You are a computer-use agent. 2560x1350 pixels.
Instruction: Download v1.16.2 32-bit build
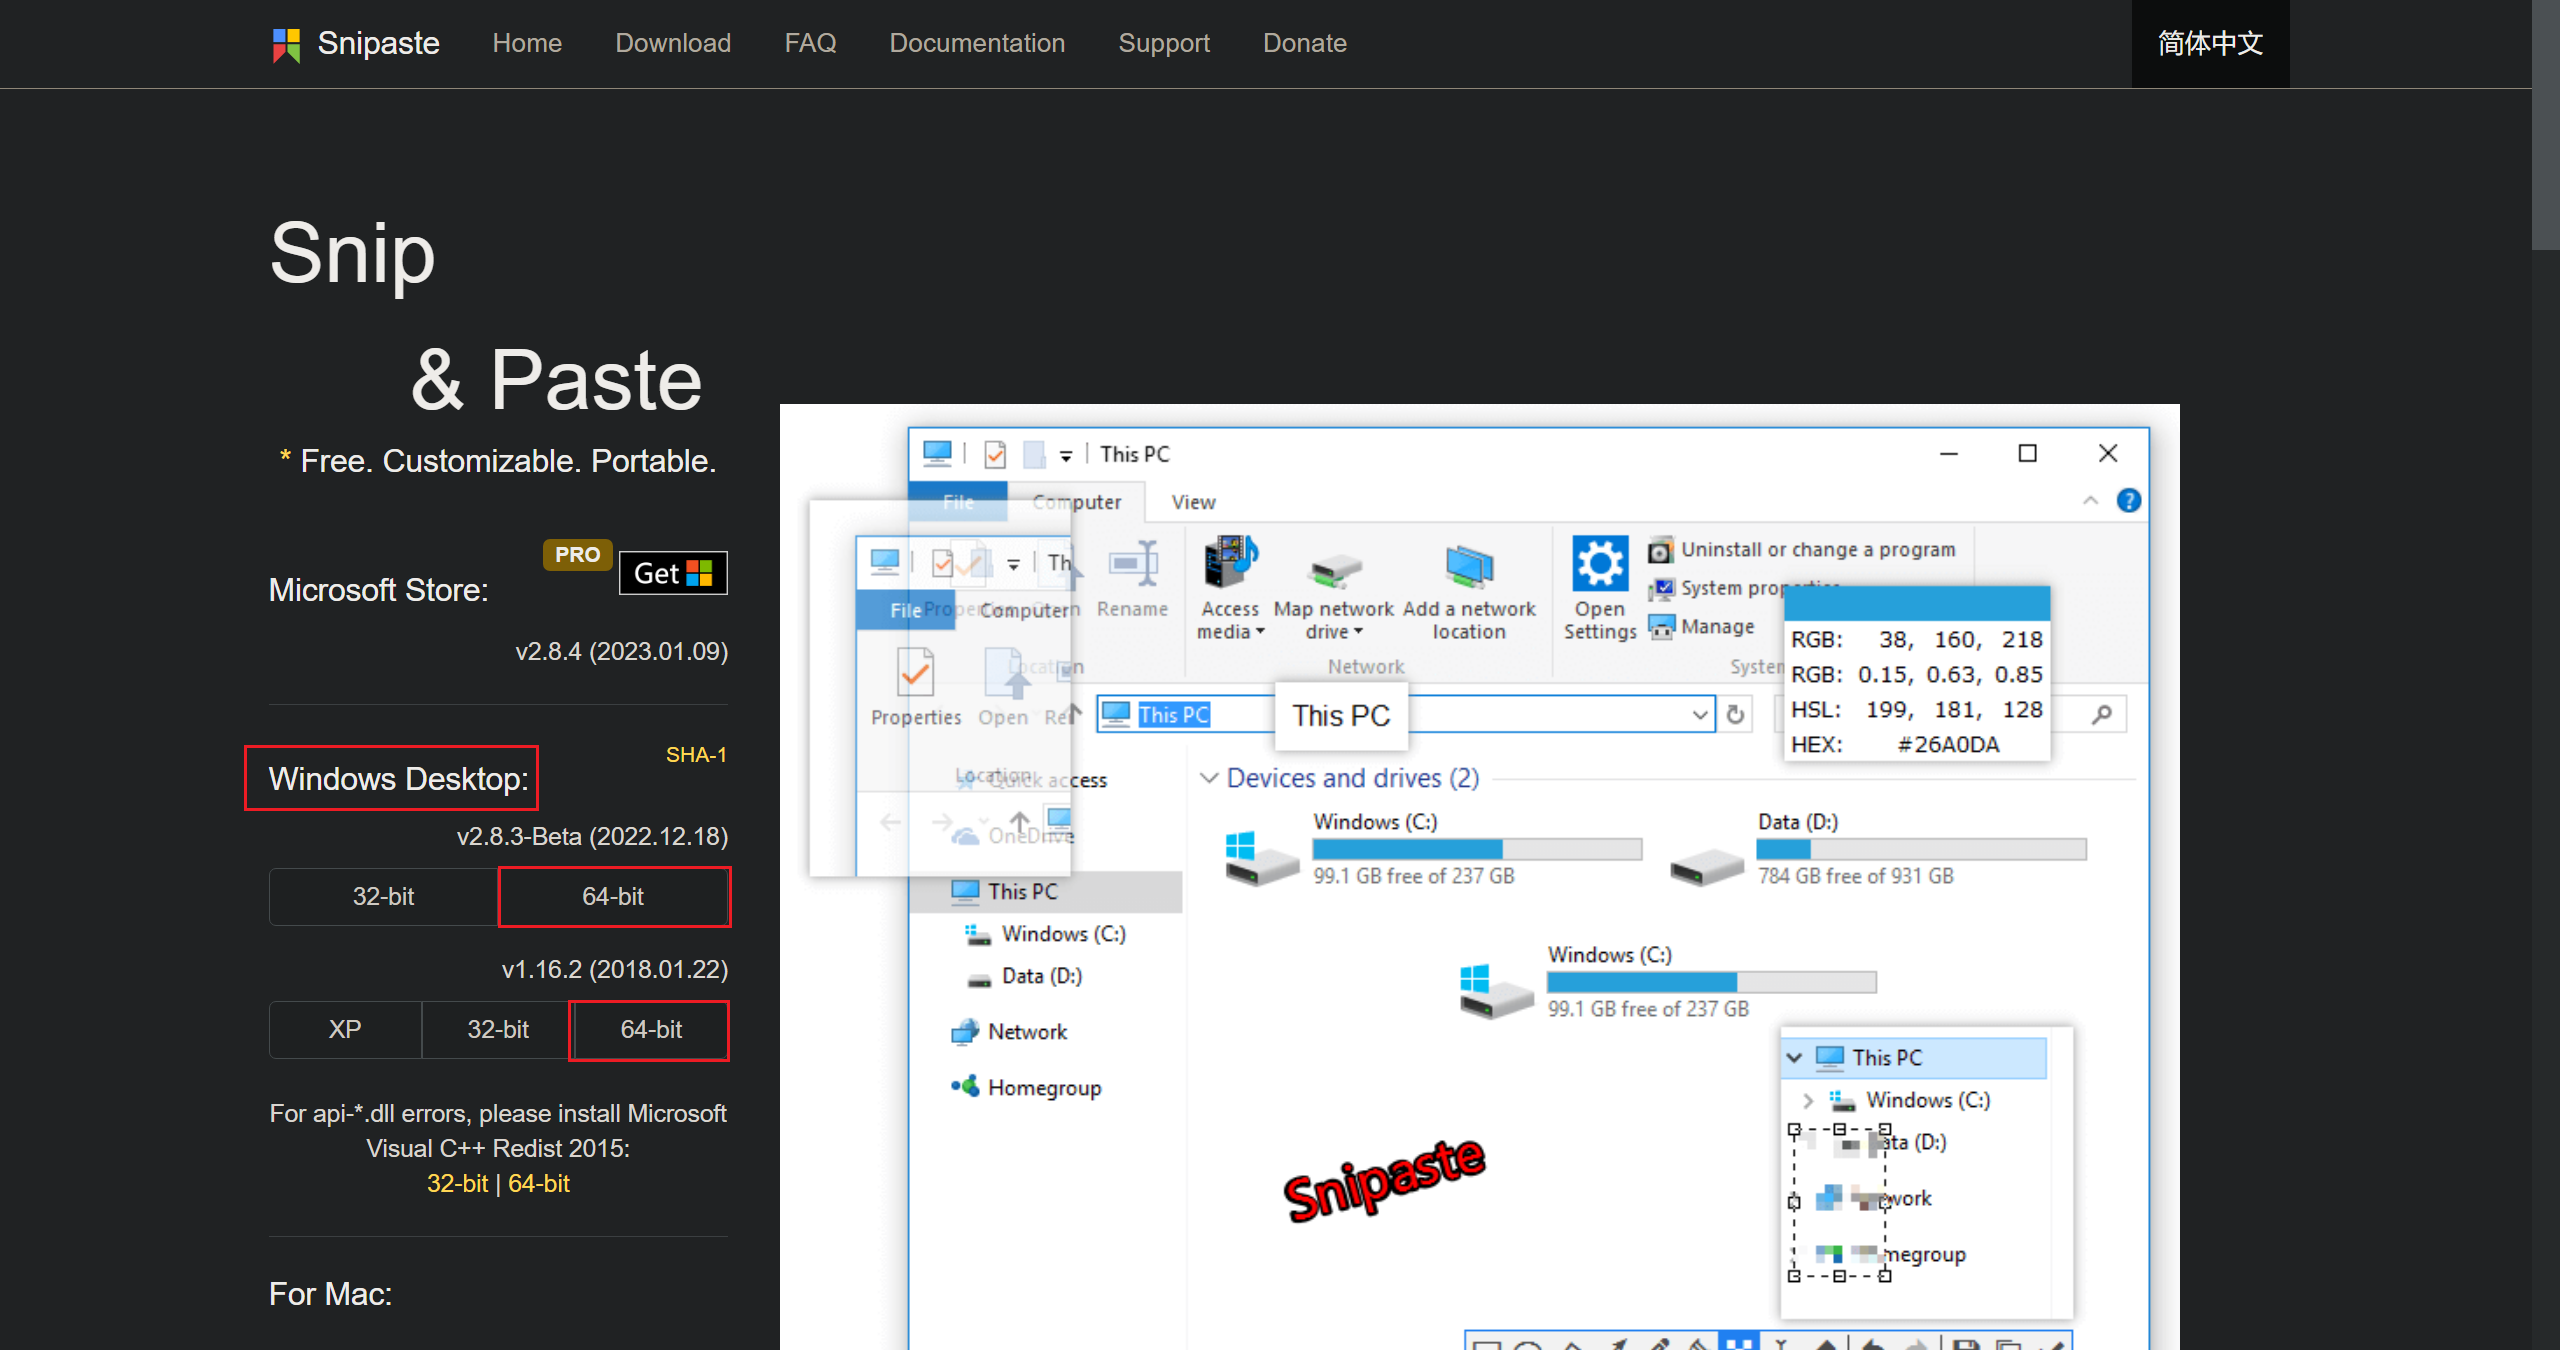click(498, 1029)
